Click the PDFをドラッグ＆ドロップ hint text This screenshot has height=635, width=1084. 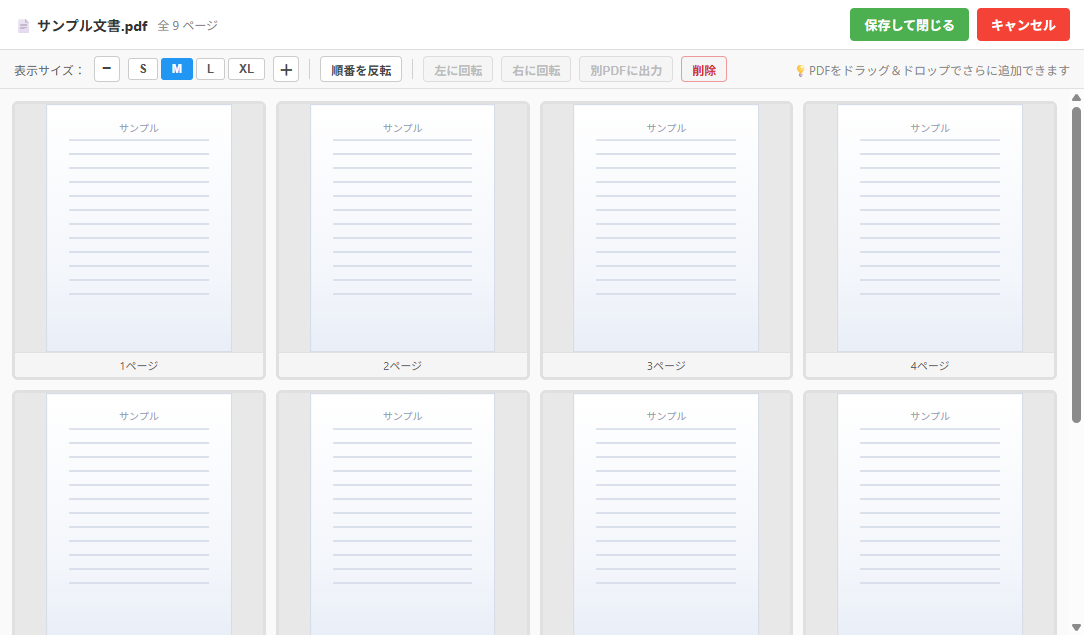(x=939, y=70)
